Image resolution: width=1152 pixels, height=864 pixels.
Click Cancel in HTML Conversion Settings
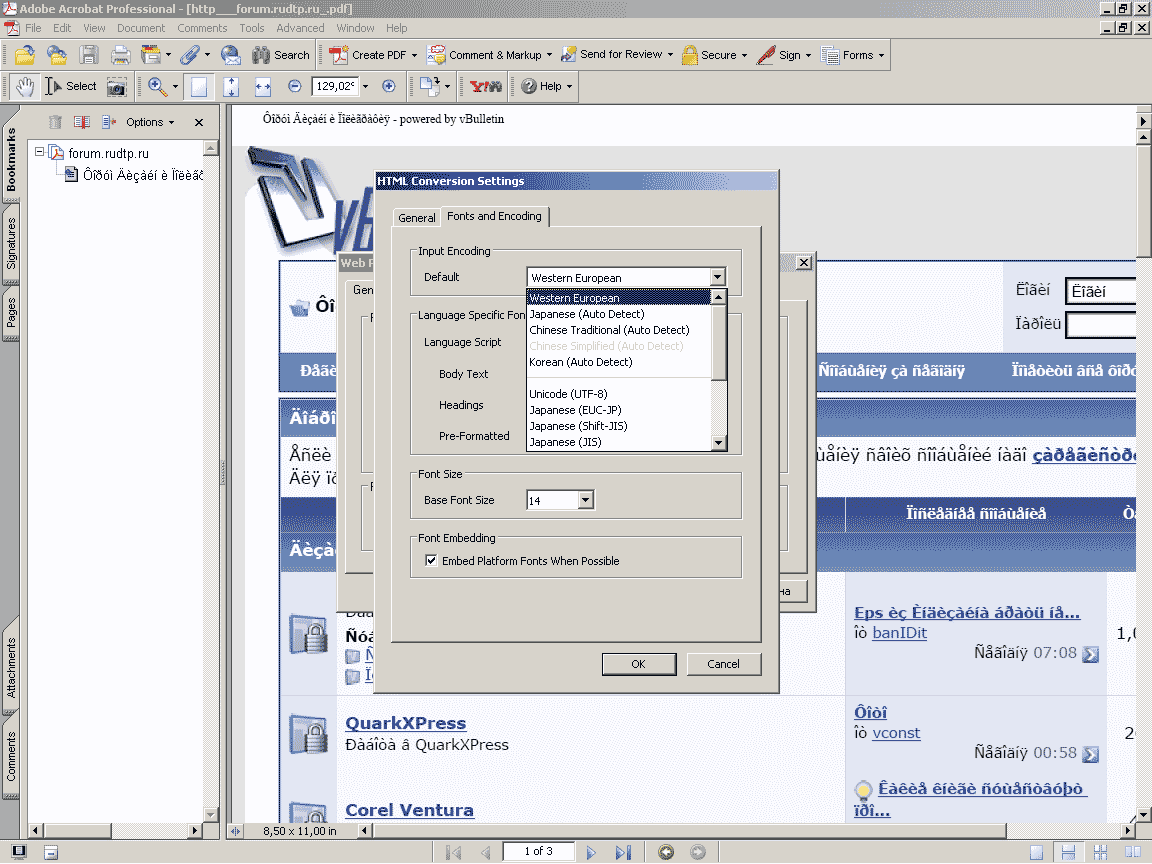tap(723, 664)
